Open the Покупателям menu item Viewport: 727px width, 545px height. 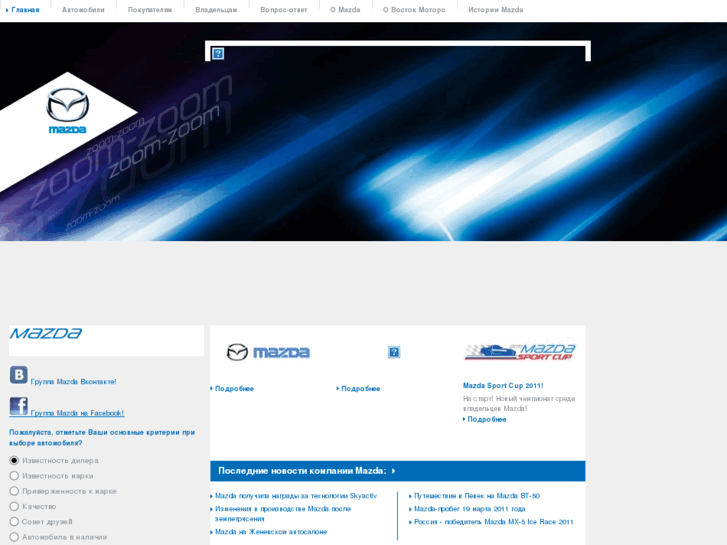(150, 10)
